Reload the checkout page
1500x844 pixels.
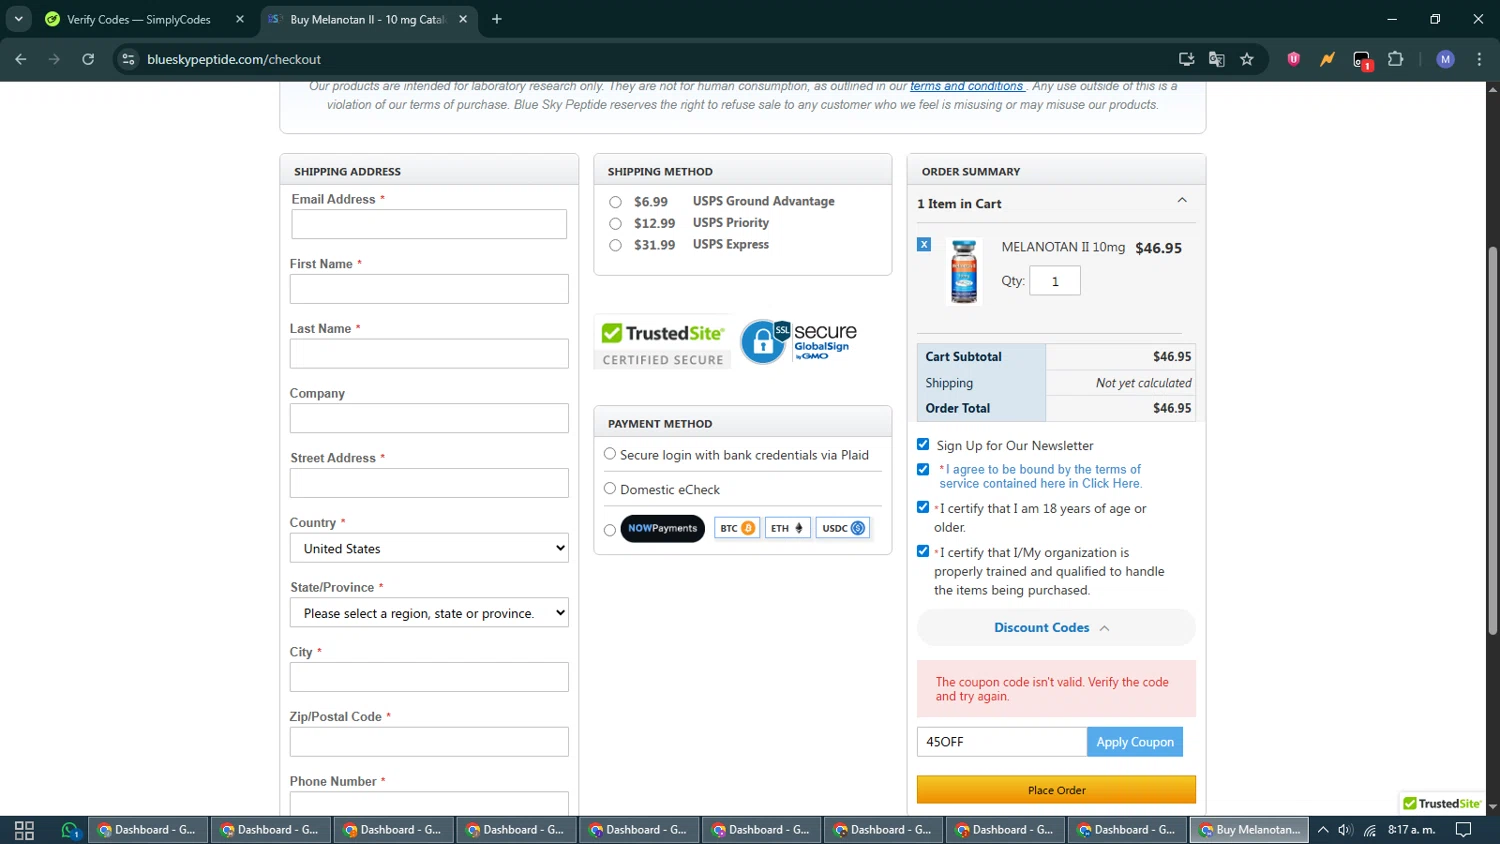click(88, 59)
